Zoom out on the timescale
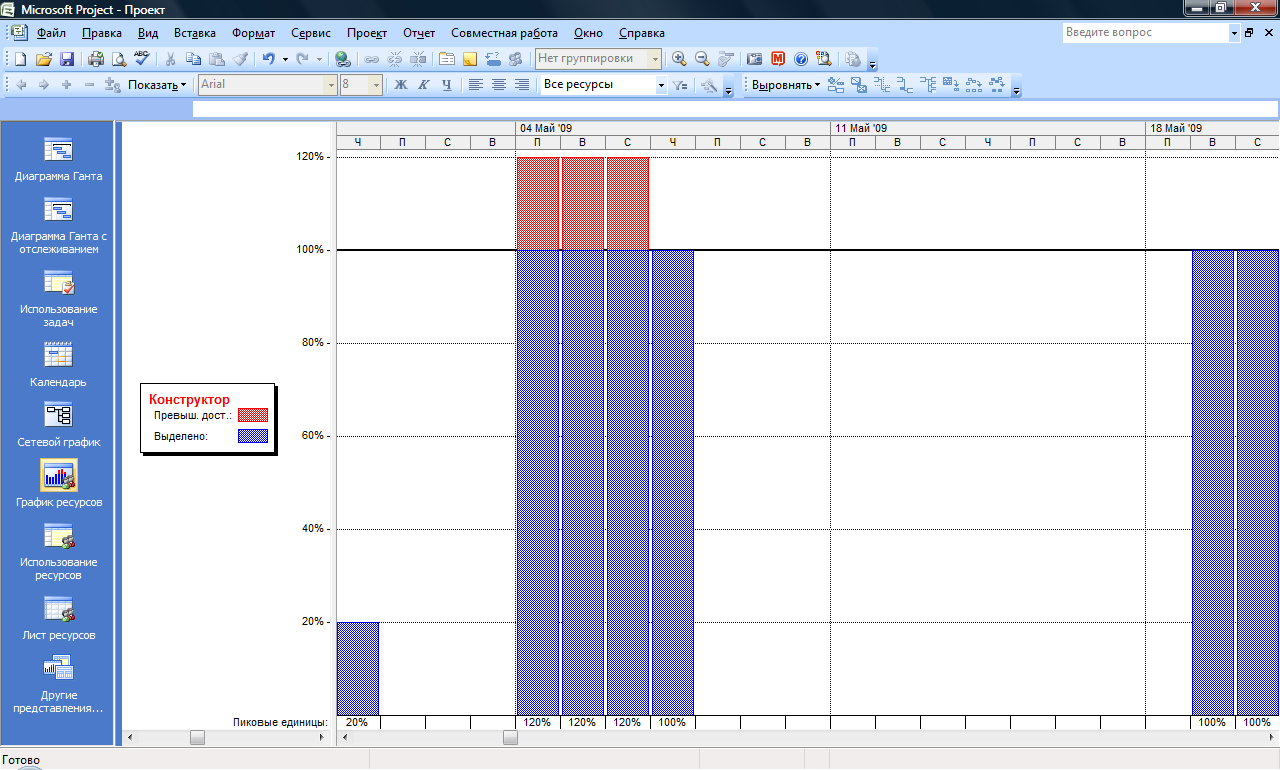The width and height of the screenshot is (1280, 770). tap(703, 59)
